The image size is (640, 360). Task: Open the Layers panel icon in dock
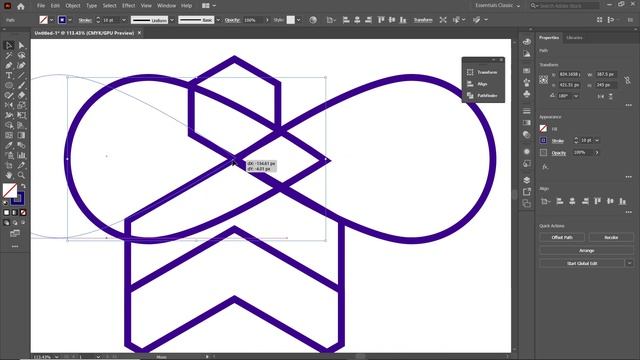pos(527,180)
